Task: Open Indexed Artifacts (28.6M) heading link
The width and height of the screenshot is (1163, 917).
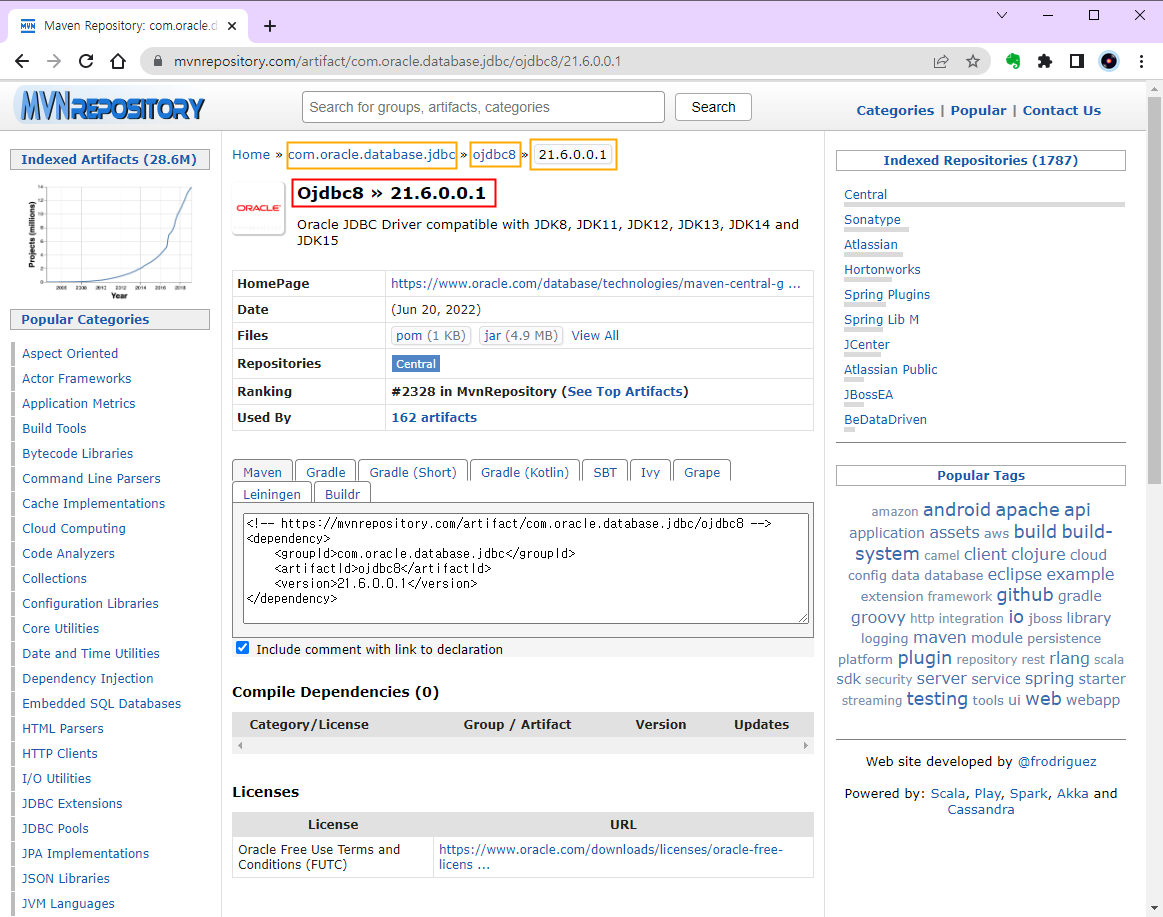Action: [109, 160]
